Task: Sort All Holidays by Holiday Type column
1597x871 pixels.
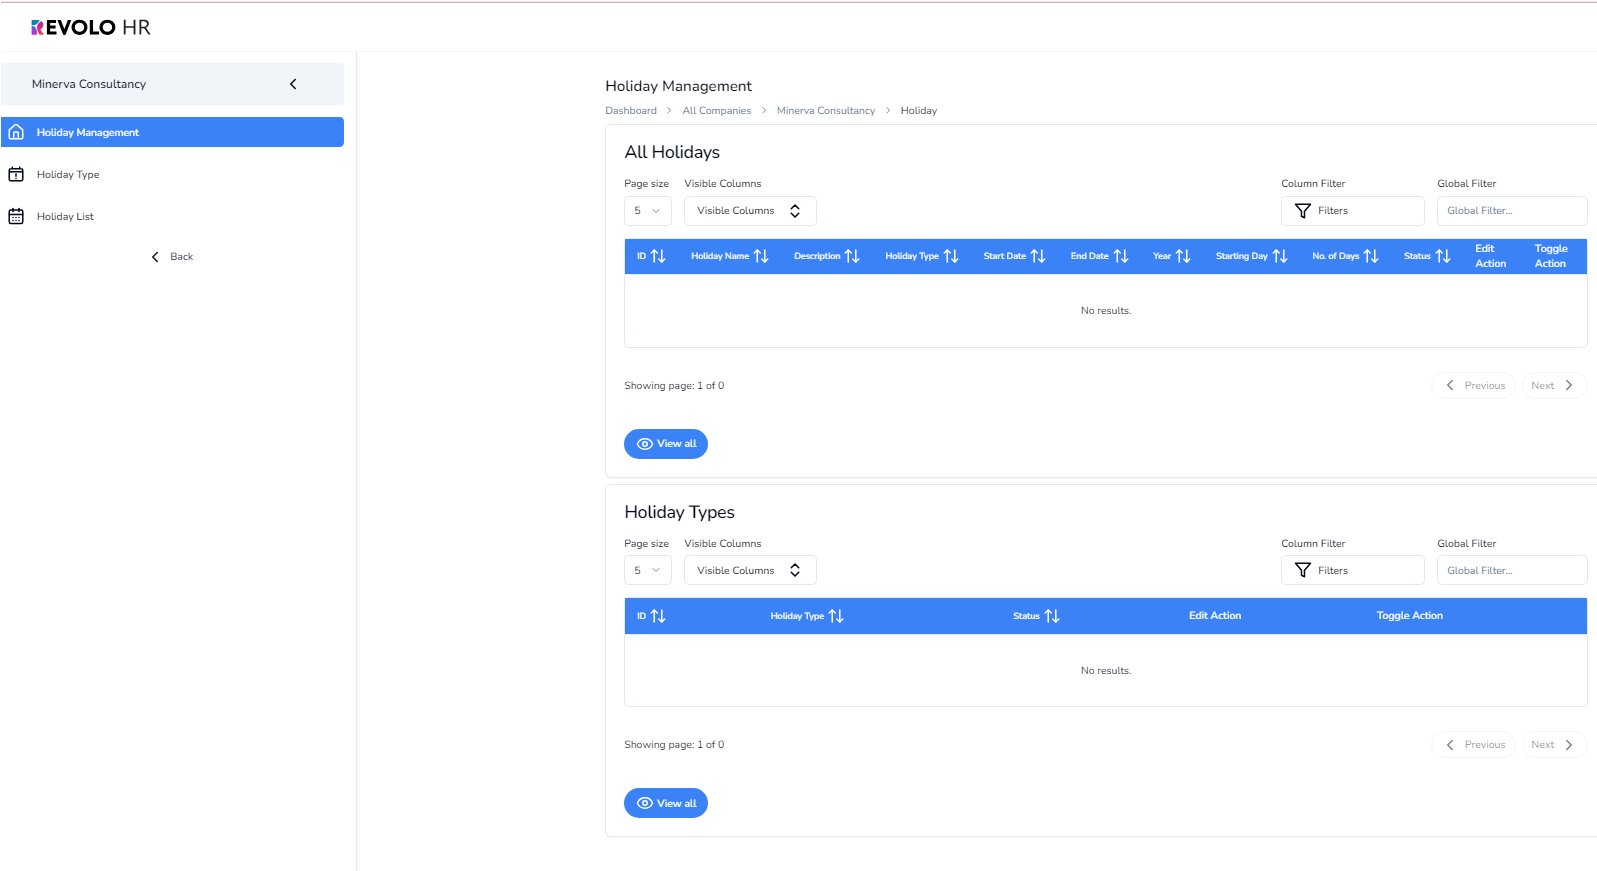Action: click(922, 256)
